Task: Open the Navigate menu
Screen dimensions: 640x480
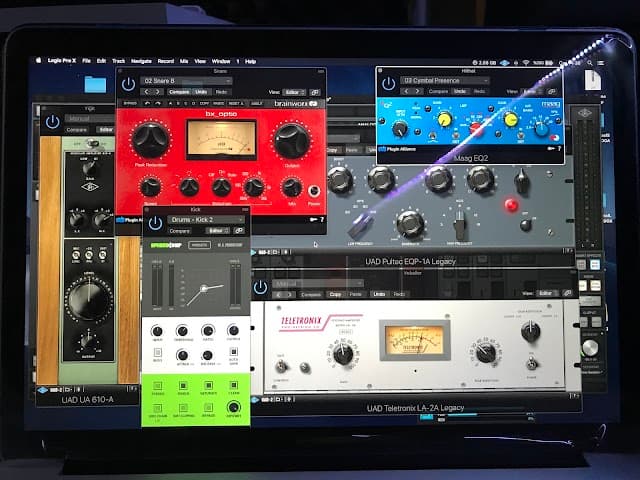Action: pyautogui.click(x=141, y=61)
